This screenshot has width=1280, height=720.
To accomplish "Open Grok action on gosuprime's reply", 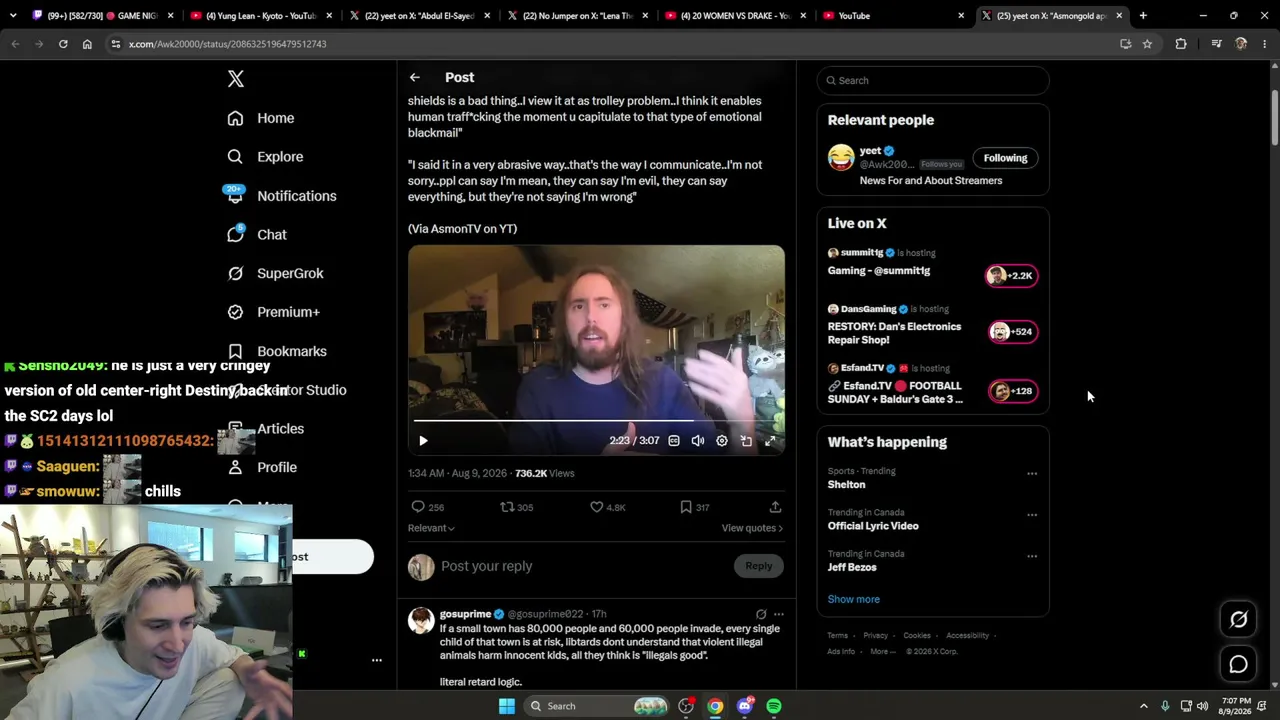I will [x=761, y=614].
